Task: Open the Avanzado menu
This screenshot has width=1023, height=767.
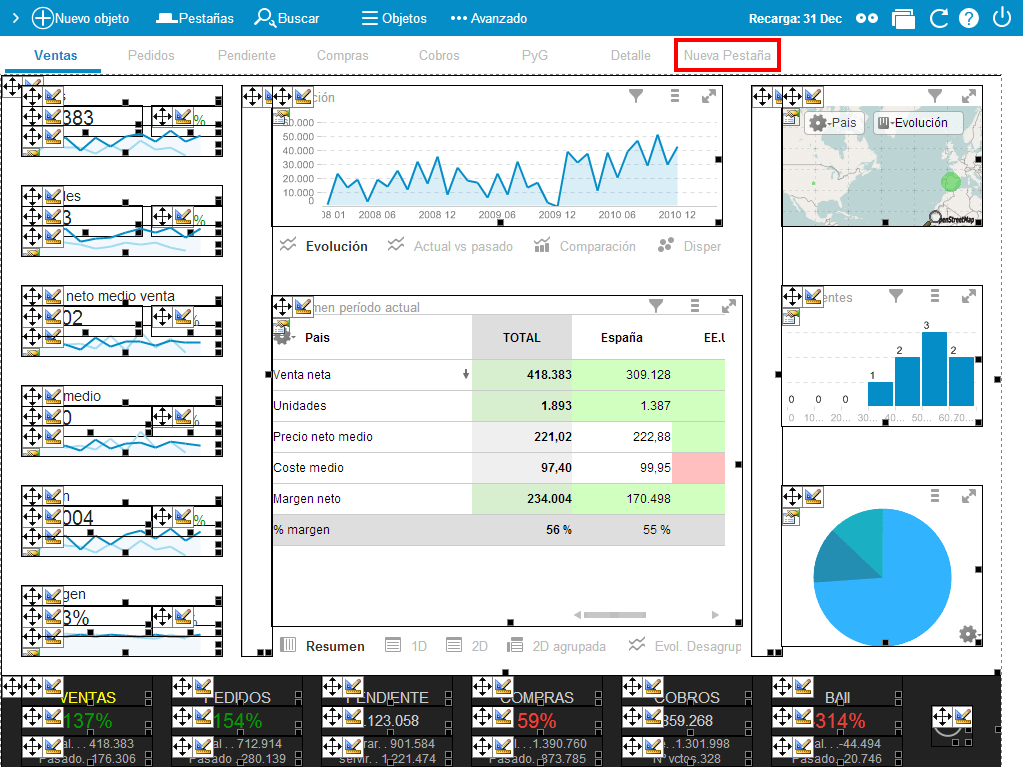Action: (x=488, y=18)
